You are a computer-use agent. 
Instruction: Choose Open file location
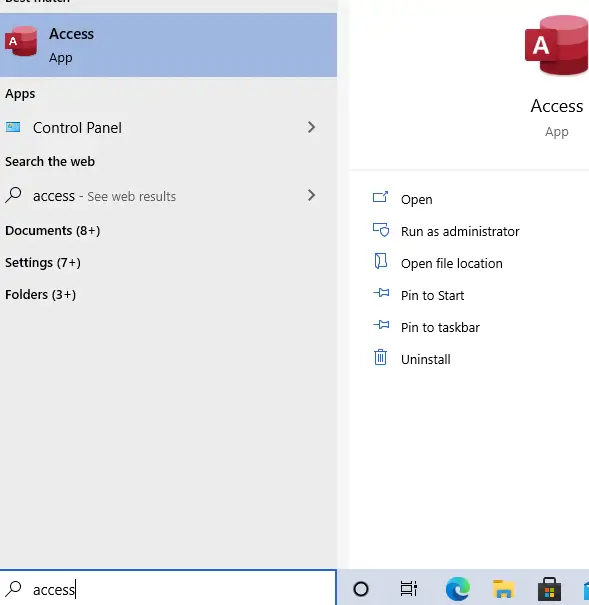point(452,264)
